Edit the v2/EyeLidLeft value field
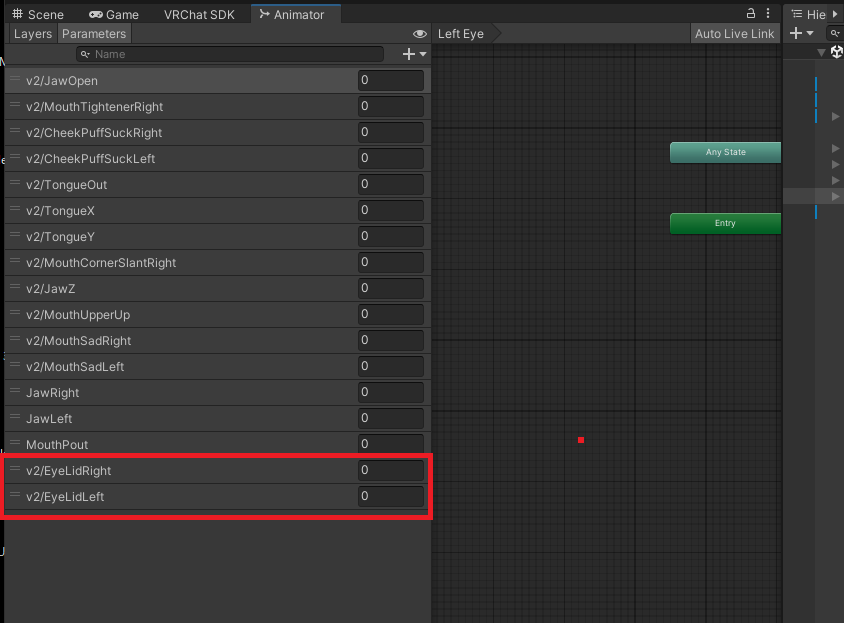Viewport: 844px width, 623px height. point(391,496)
